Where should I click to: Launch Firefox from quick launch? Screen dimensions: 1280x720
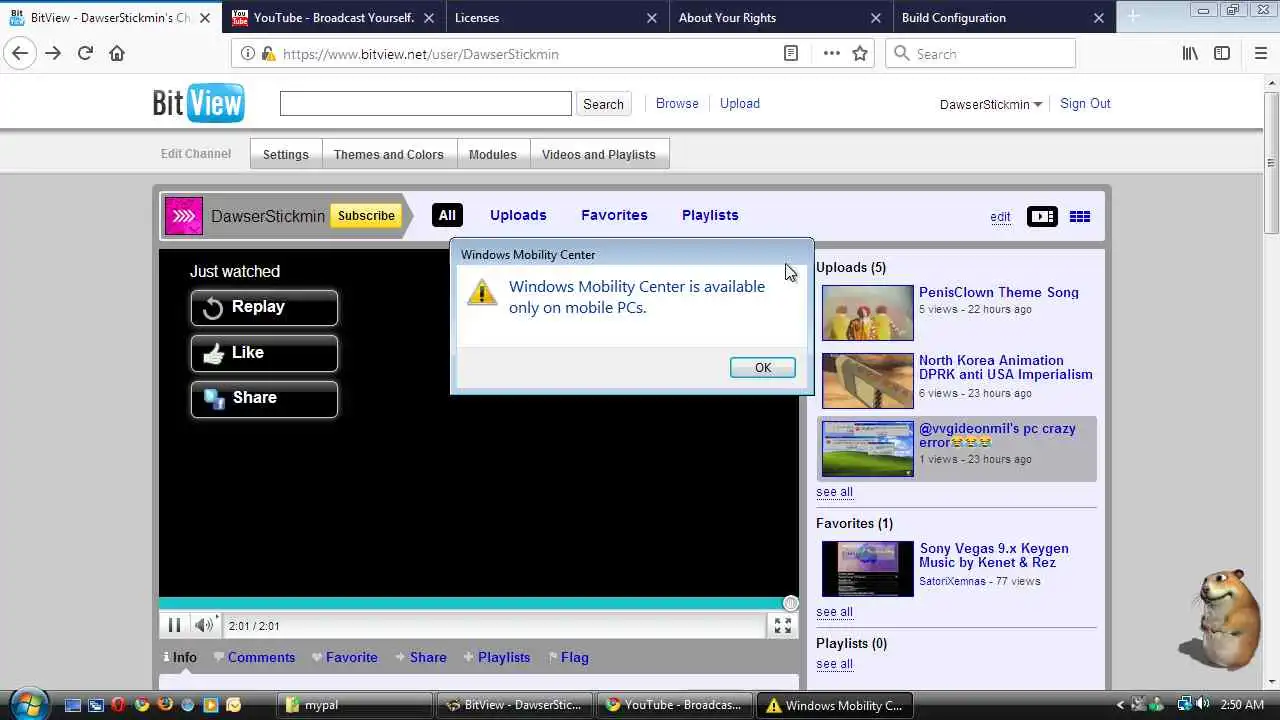coord(165,705)
